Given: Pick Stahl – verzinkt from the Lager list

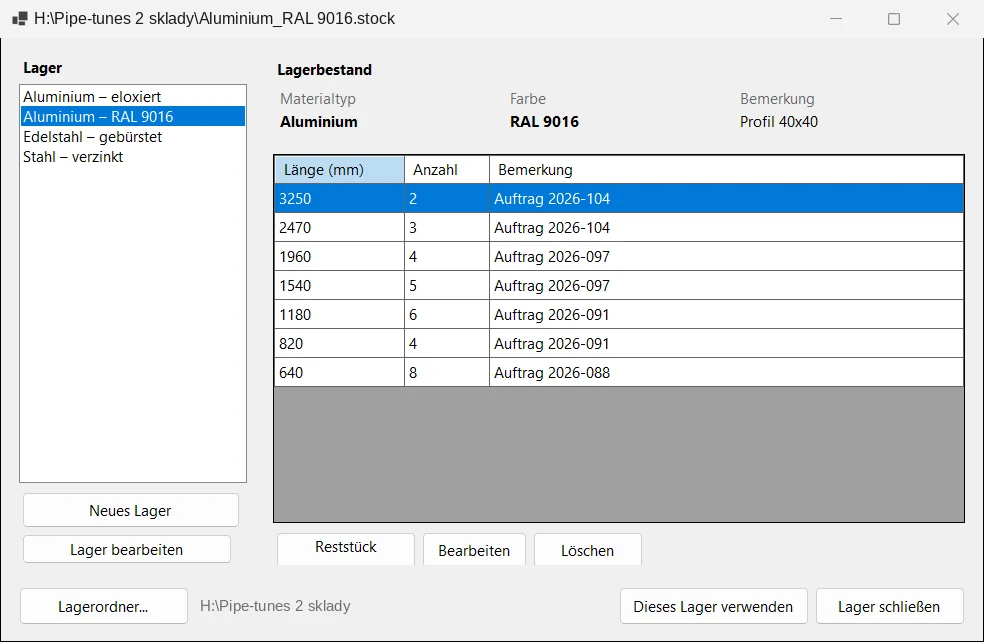Looking at the screenshot, I should [x=133, y=157].
